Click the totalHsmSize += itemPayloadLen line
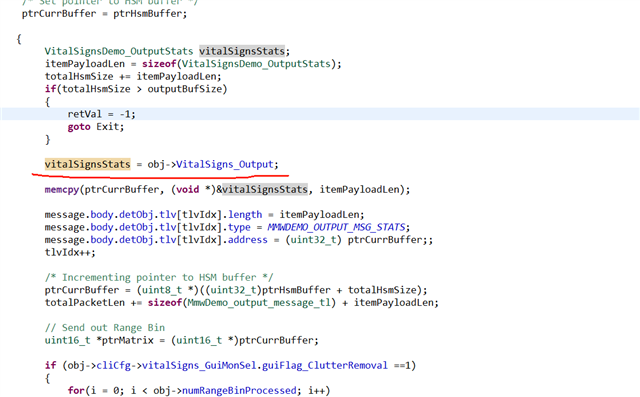640x397 pixels. (133, 76)
